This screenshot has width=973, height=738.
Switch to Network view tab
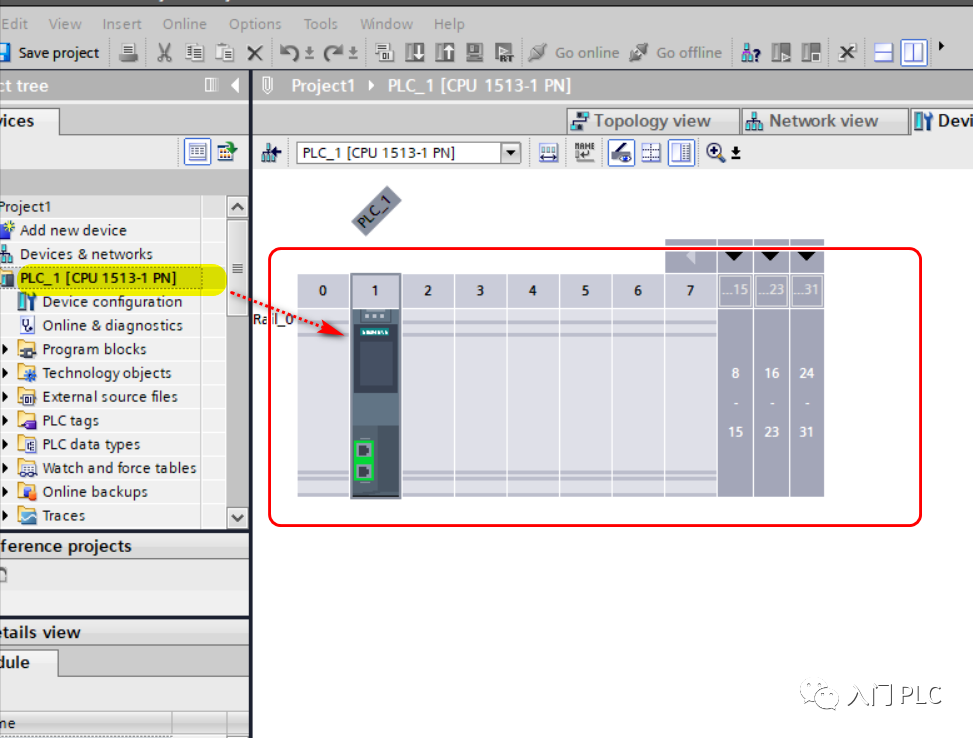pyautogui.click(x=824, y=120)
